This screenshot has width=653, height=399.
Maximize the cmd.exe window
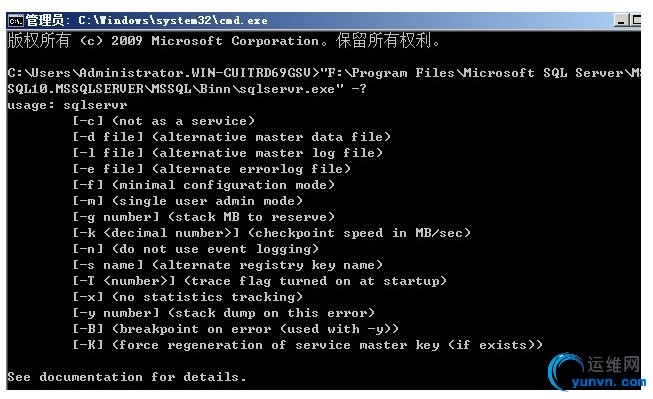pyautogui.click(x=636, y=20)
